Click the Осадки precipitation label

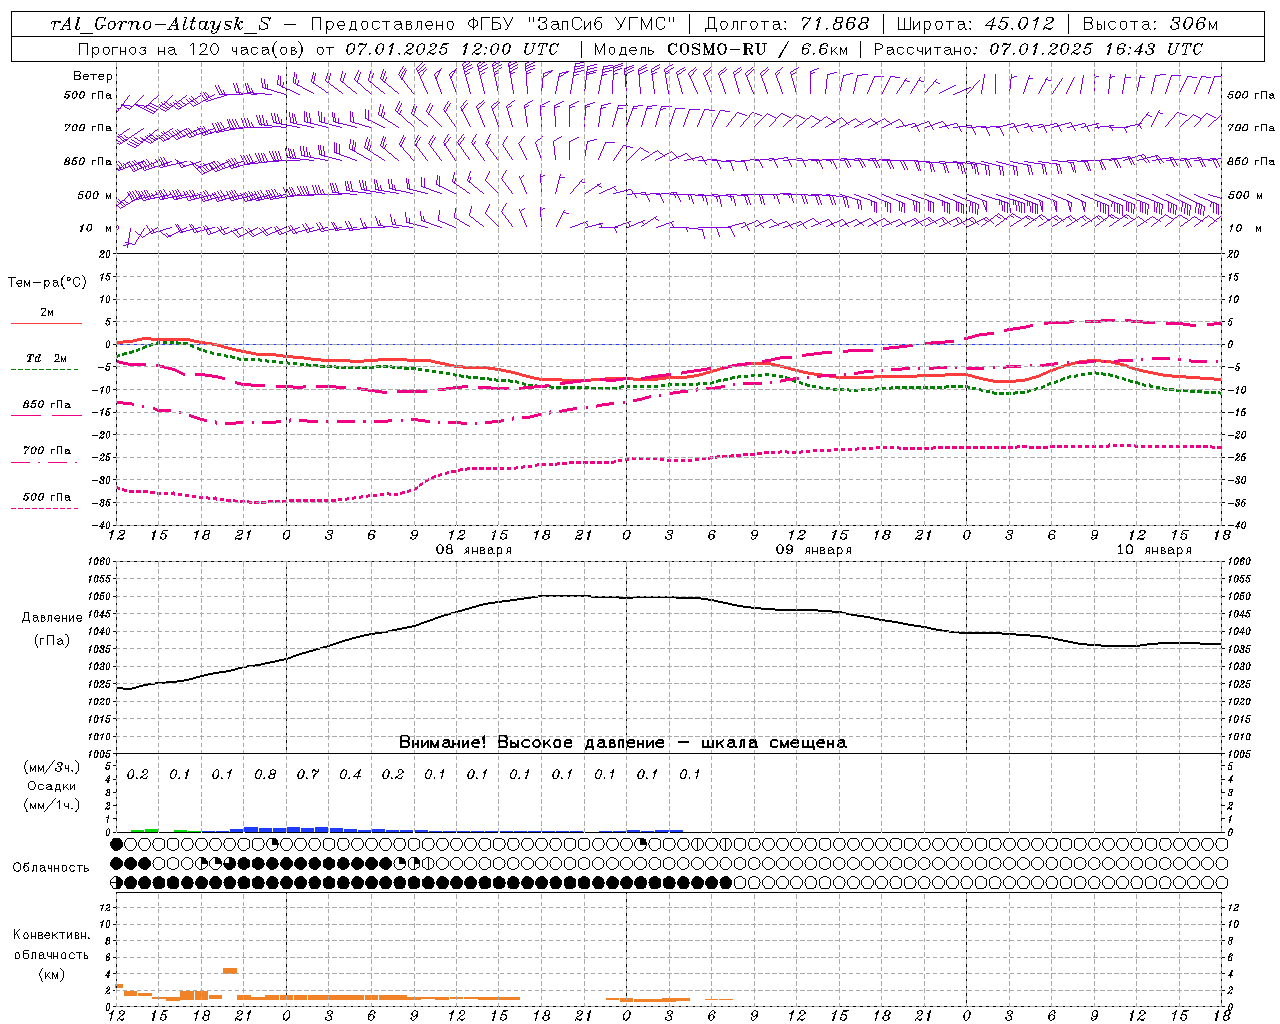(52, 786)
